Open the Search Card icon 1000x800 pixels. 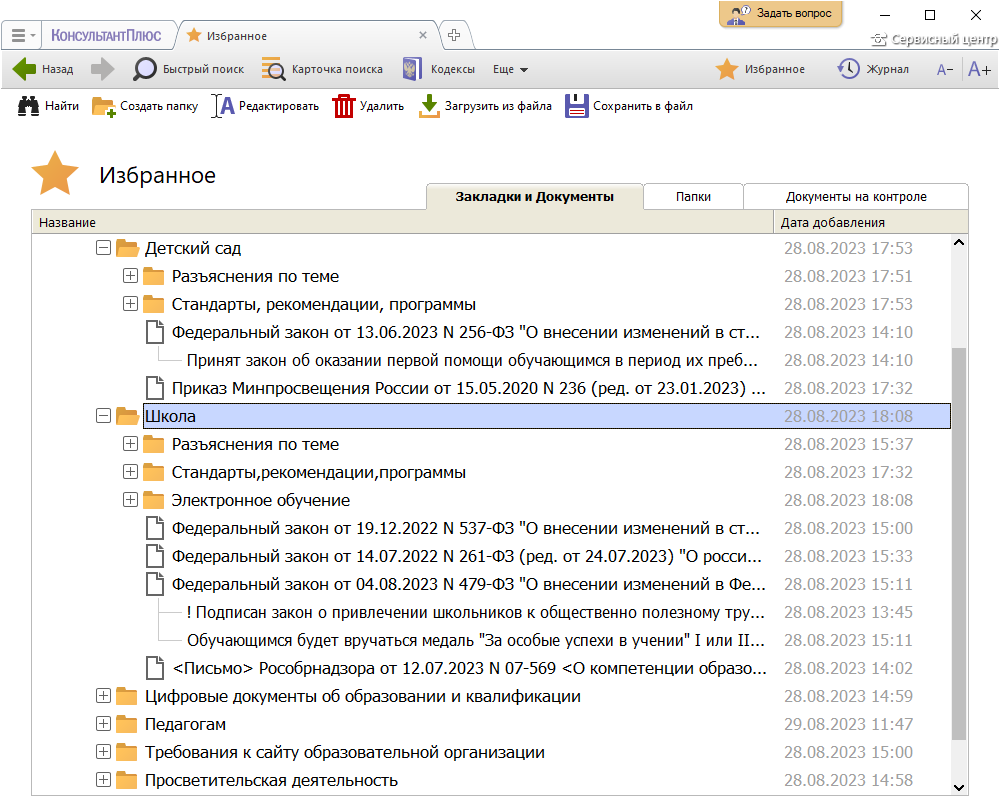tap(273, 69)
